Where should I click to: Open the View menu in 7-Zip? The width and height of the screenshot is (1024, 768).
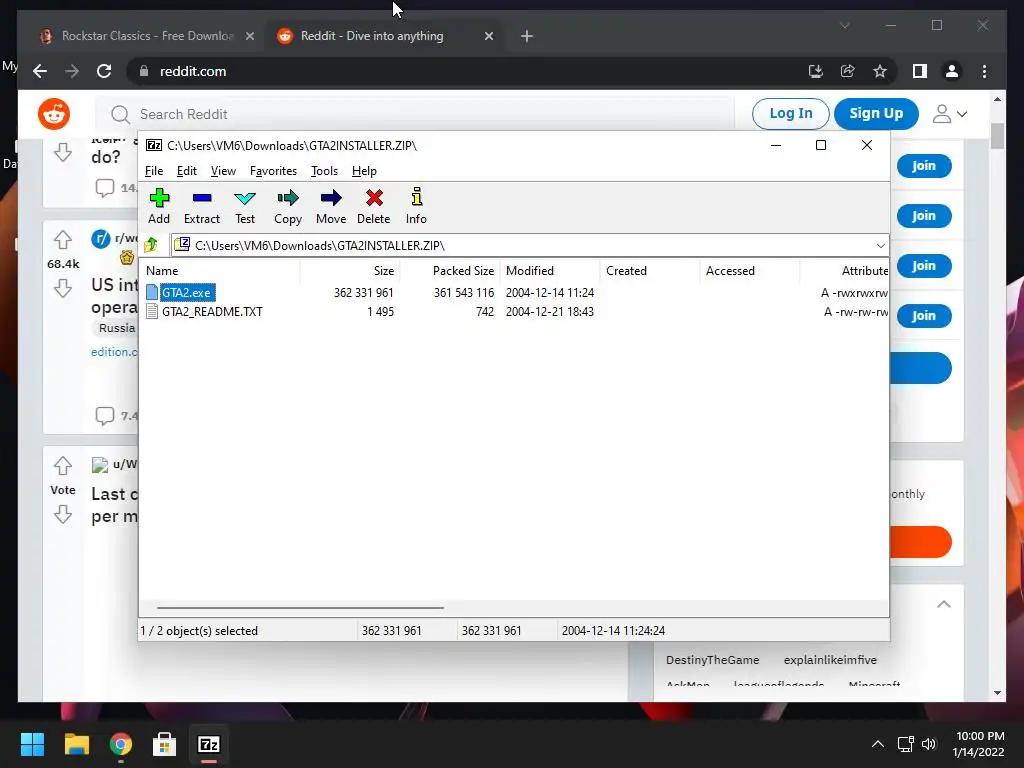pyautogui.click(x=223, y=171)
